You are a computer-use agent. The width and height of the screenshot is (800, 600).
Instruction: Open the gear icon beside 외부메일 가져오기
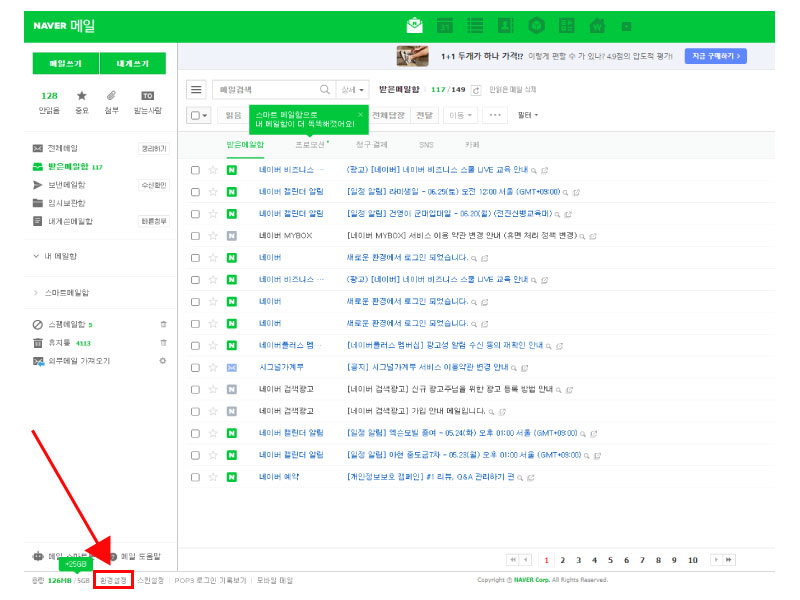(163, 361)
